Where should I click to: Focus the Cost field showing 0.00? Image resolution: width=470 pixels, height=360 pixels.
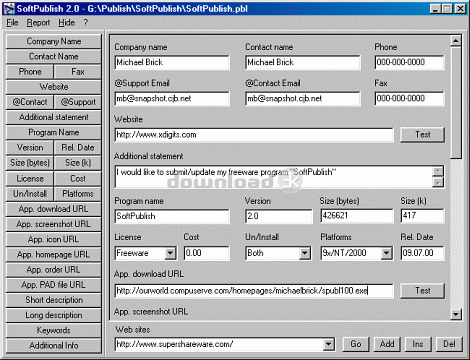pyautogui.click(x=207, y=253)
